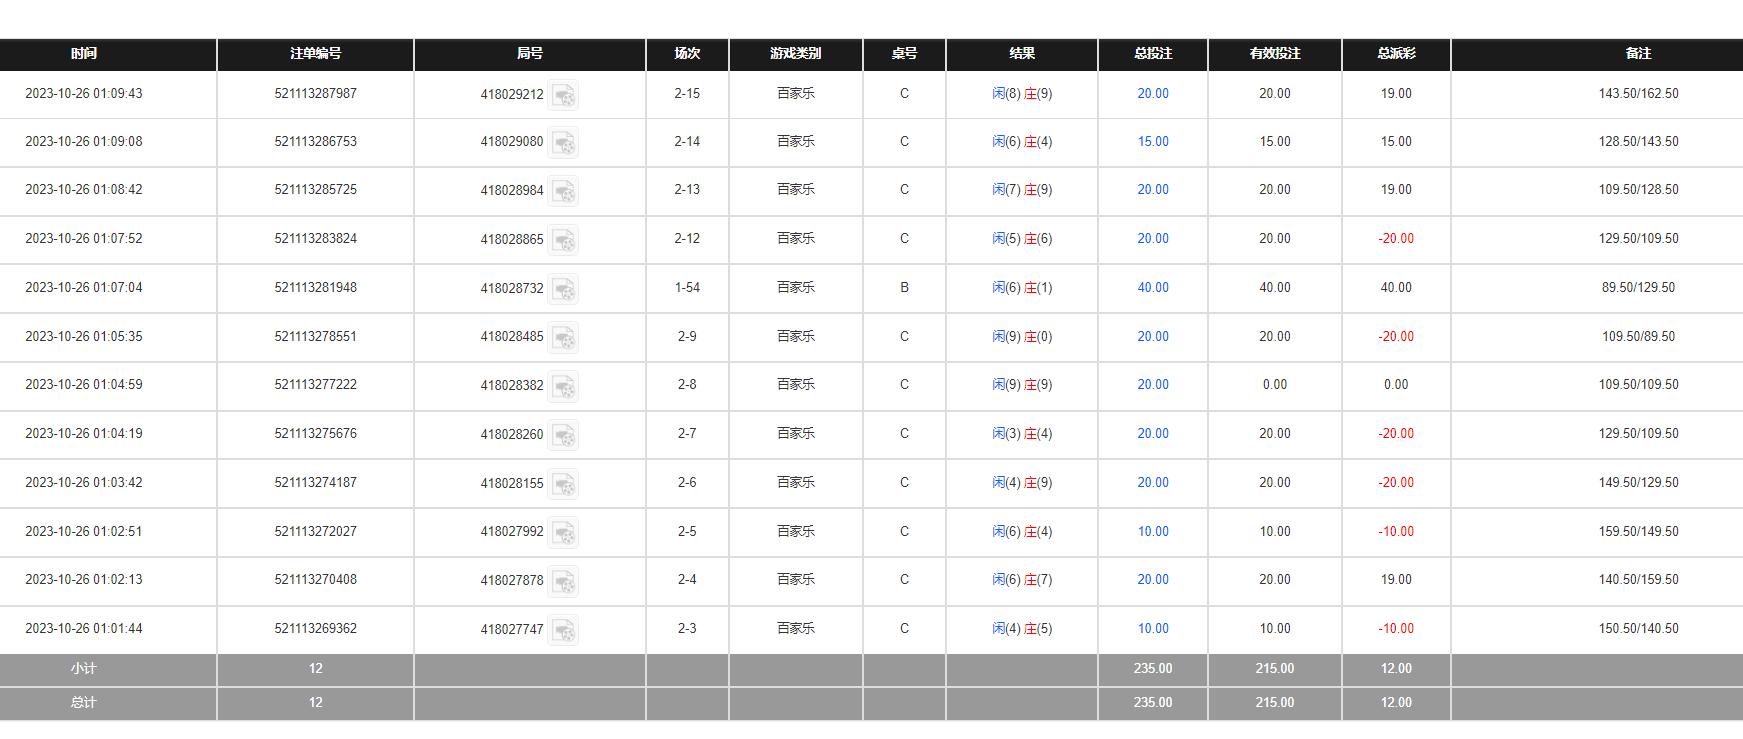Click video icon beside round 418028485
This screenshot has width=1743, height=739.
pyautogui.click(x=564, y=338)
